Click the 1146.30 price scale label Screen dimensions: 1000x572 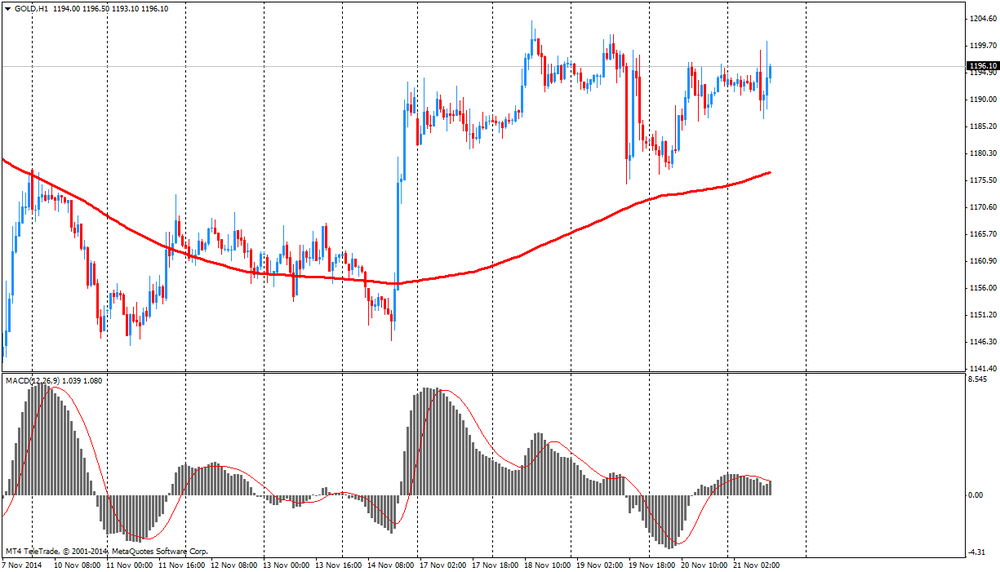pyautogui.click(x=983, y=342)
